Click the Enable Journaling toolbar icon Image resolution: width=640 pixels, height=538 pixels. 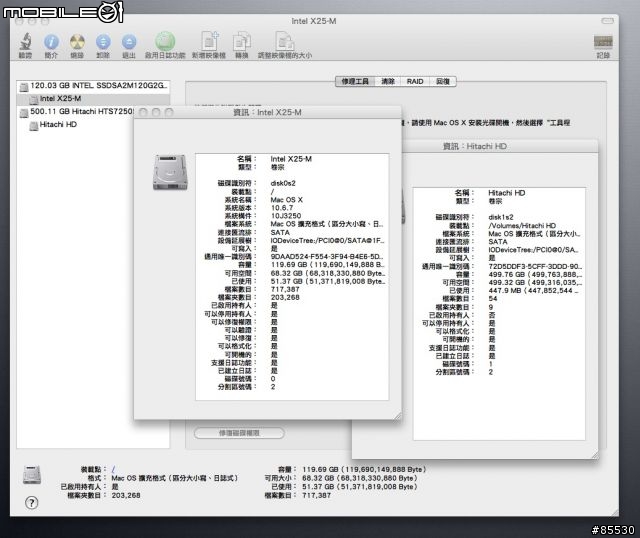(x=165, y=41)
